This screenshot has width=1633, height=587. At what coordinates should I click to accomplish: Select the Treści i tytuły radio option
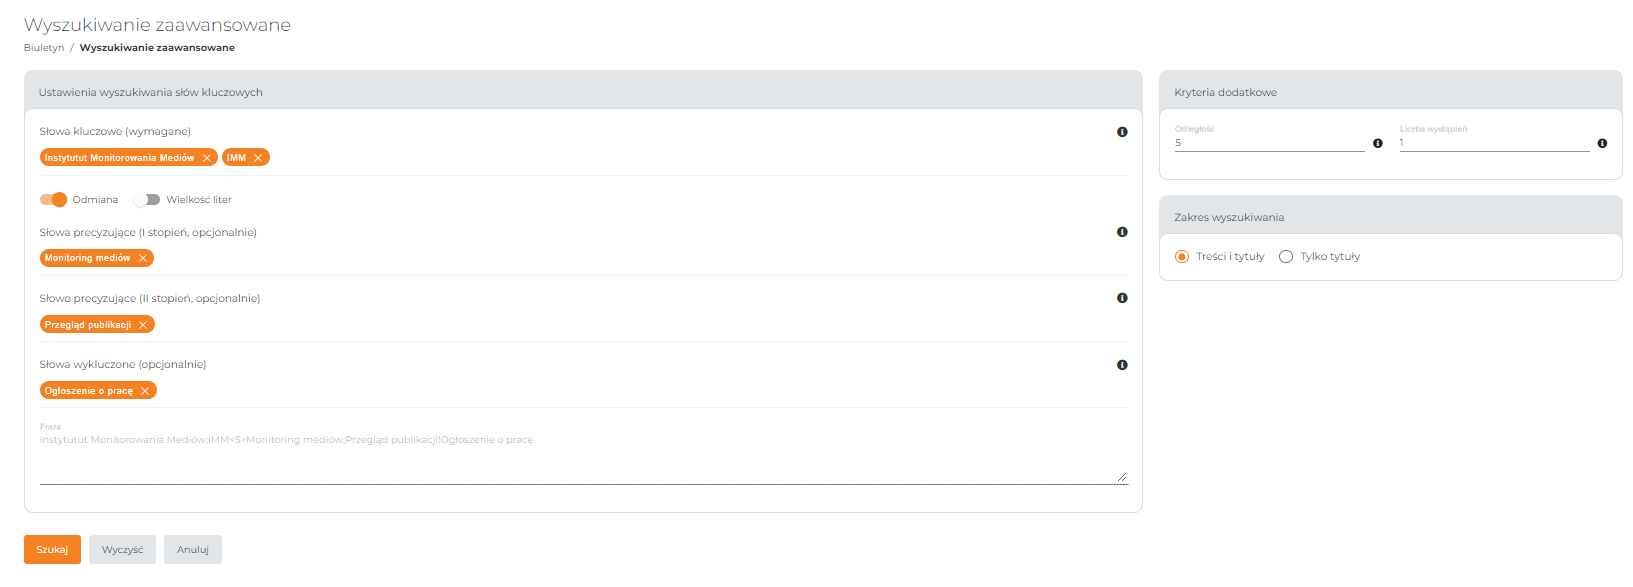[x=1182, y=257]
